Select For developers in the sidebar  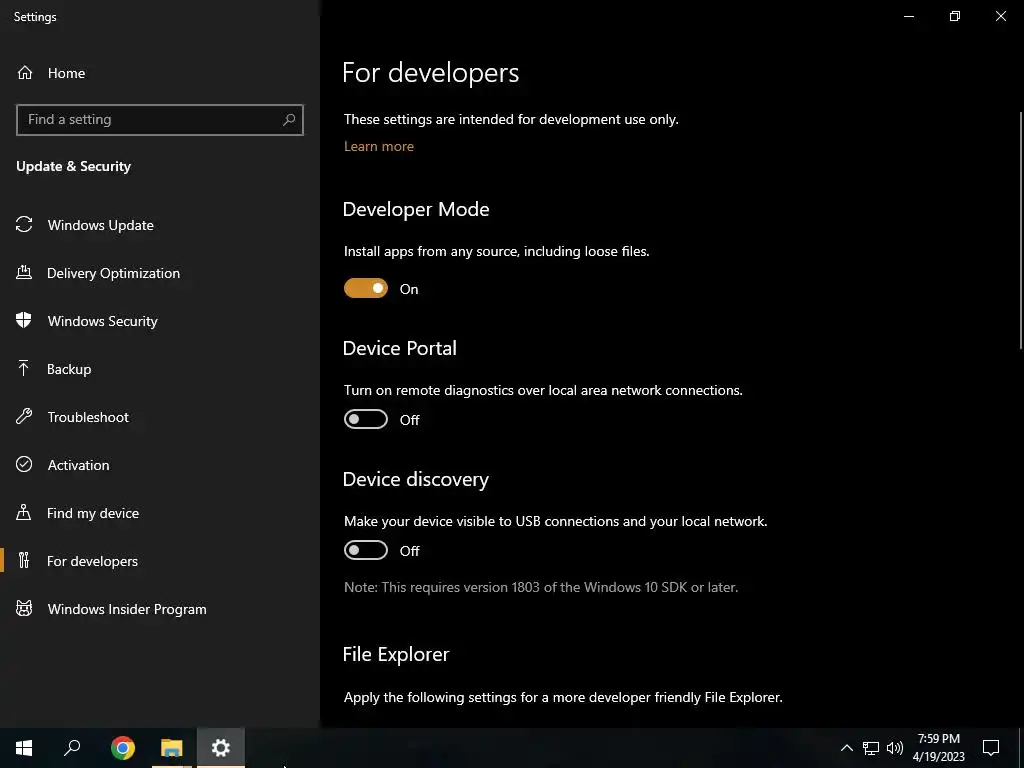[x=160, y=561]
